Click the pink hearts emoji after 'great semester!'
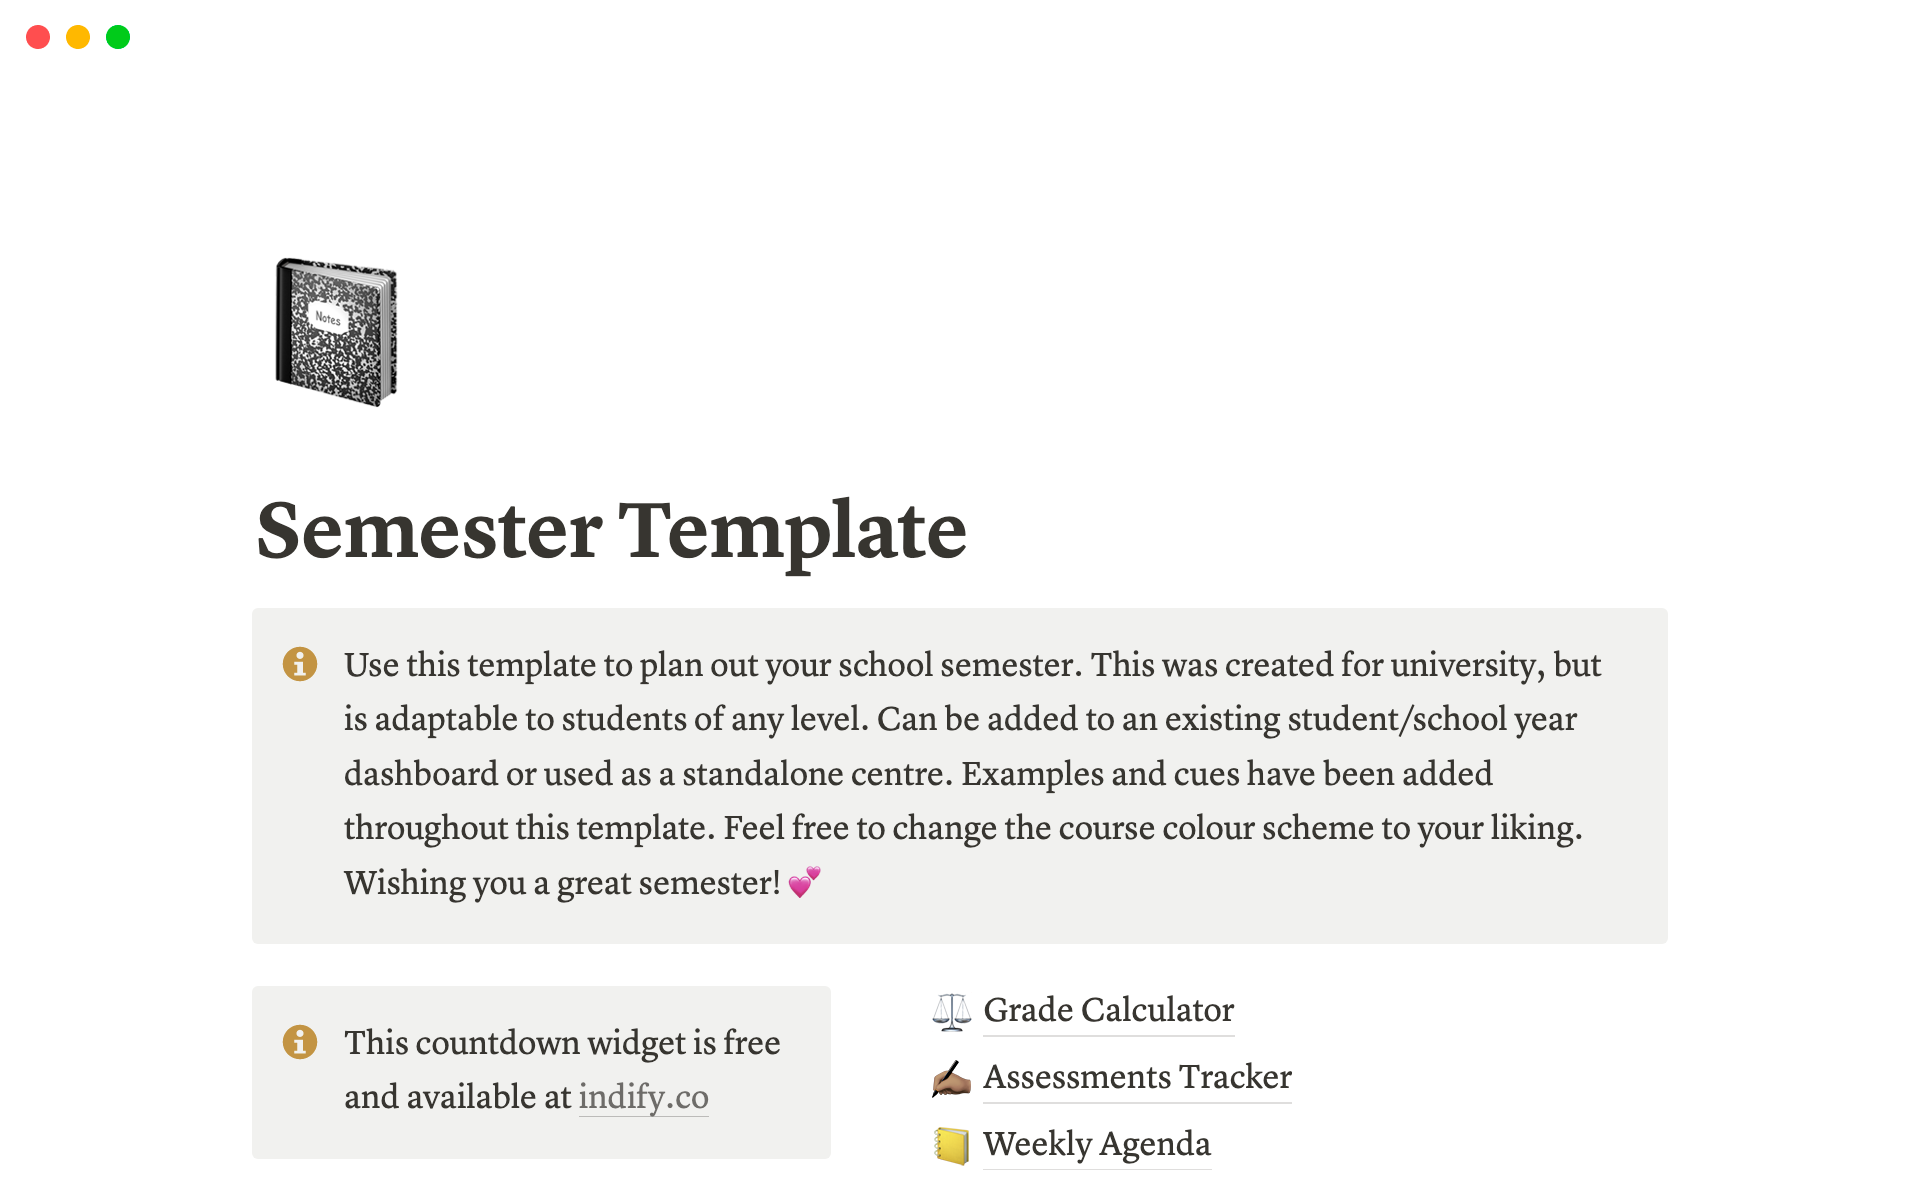1920x1200 pixels. tap(804, 882)
